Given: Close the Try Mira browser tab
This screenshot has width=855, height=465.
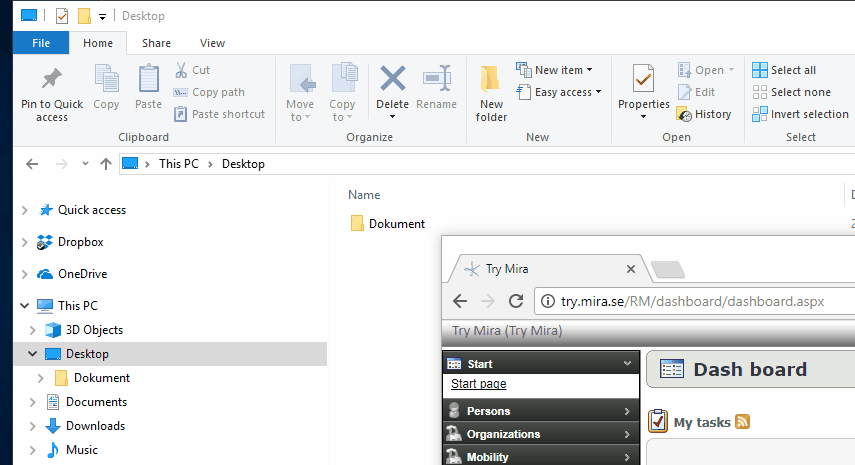Looking at the screenshot, I should tap(631, 269).
